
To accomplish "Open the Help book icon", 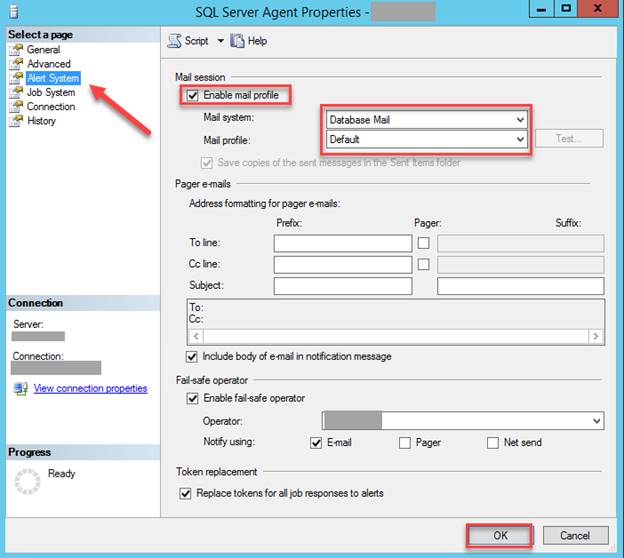I will pyautogui.click(x=237, y=41).
